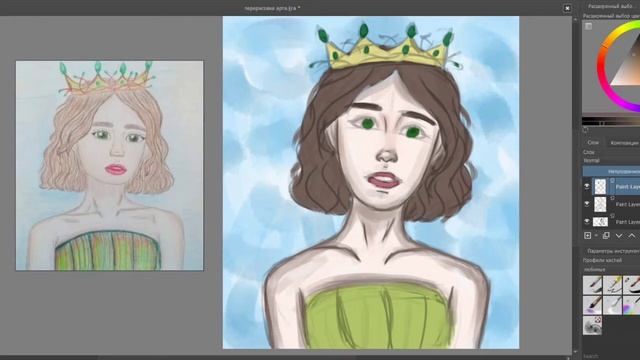Screen dimensions: 640x360
Task: Adjust the Непрозрачность opacity slider
Action: coord(611,171)
